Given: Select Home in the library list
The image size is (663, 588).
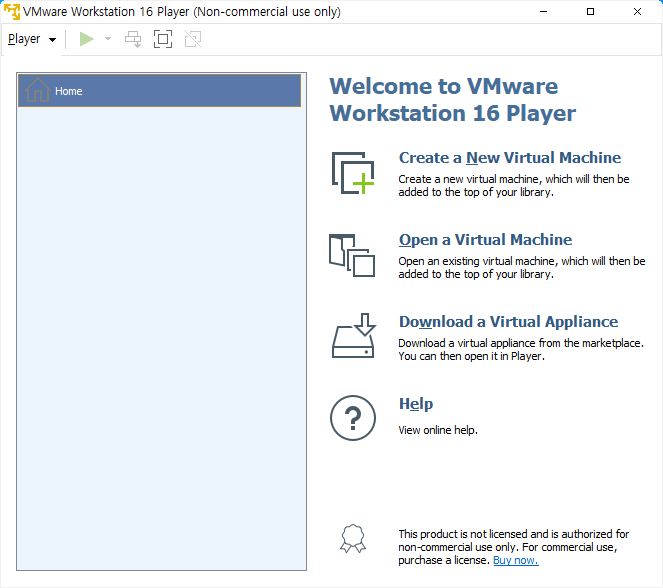Looking at the screenshot, I should click(x=159, y=90).
